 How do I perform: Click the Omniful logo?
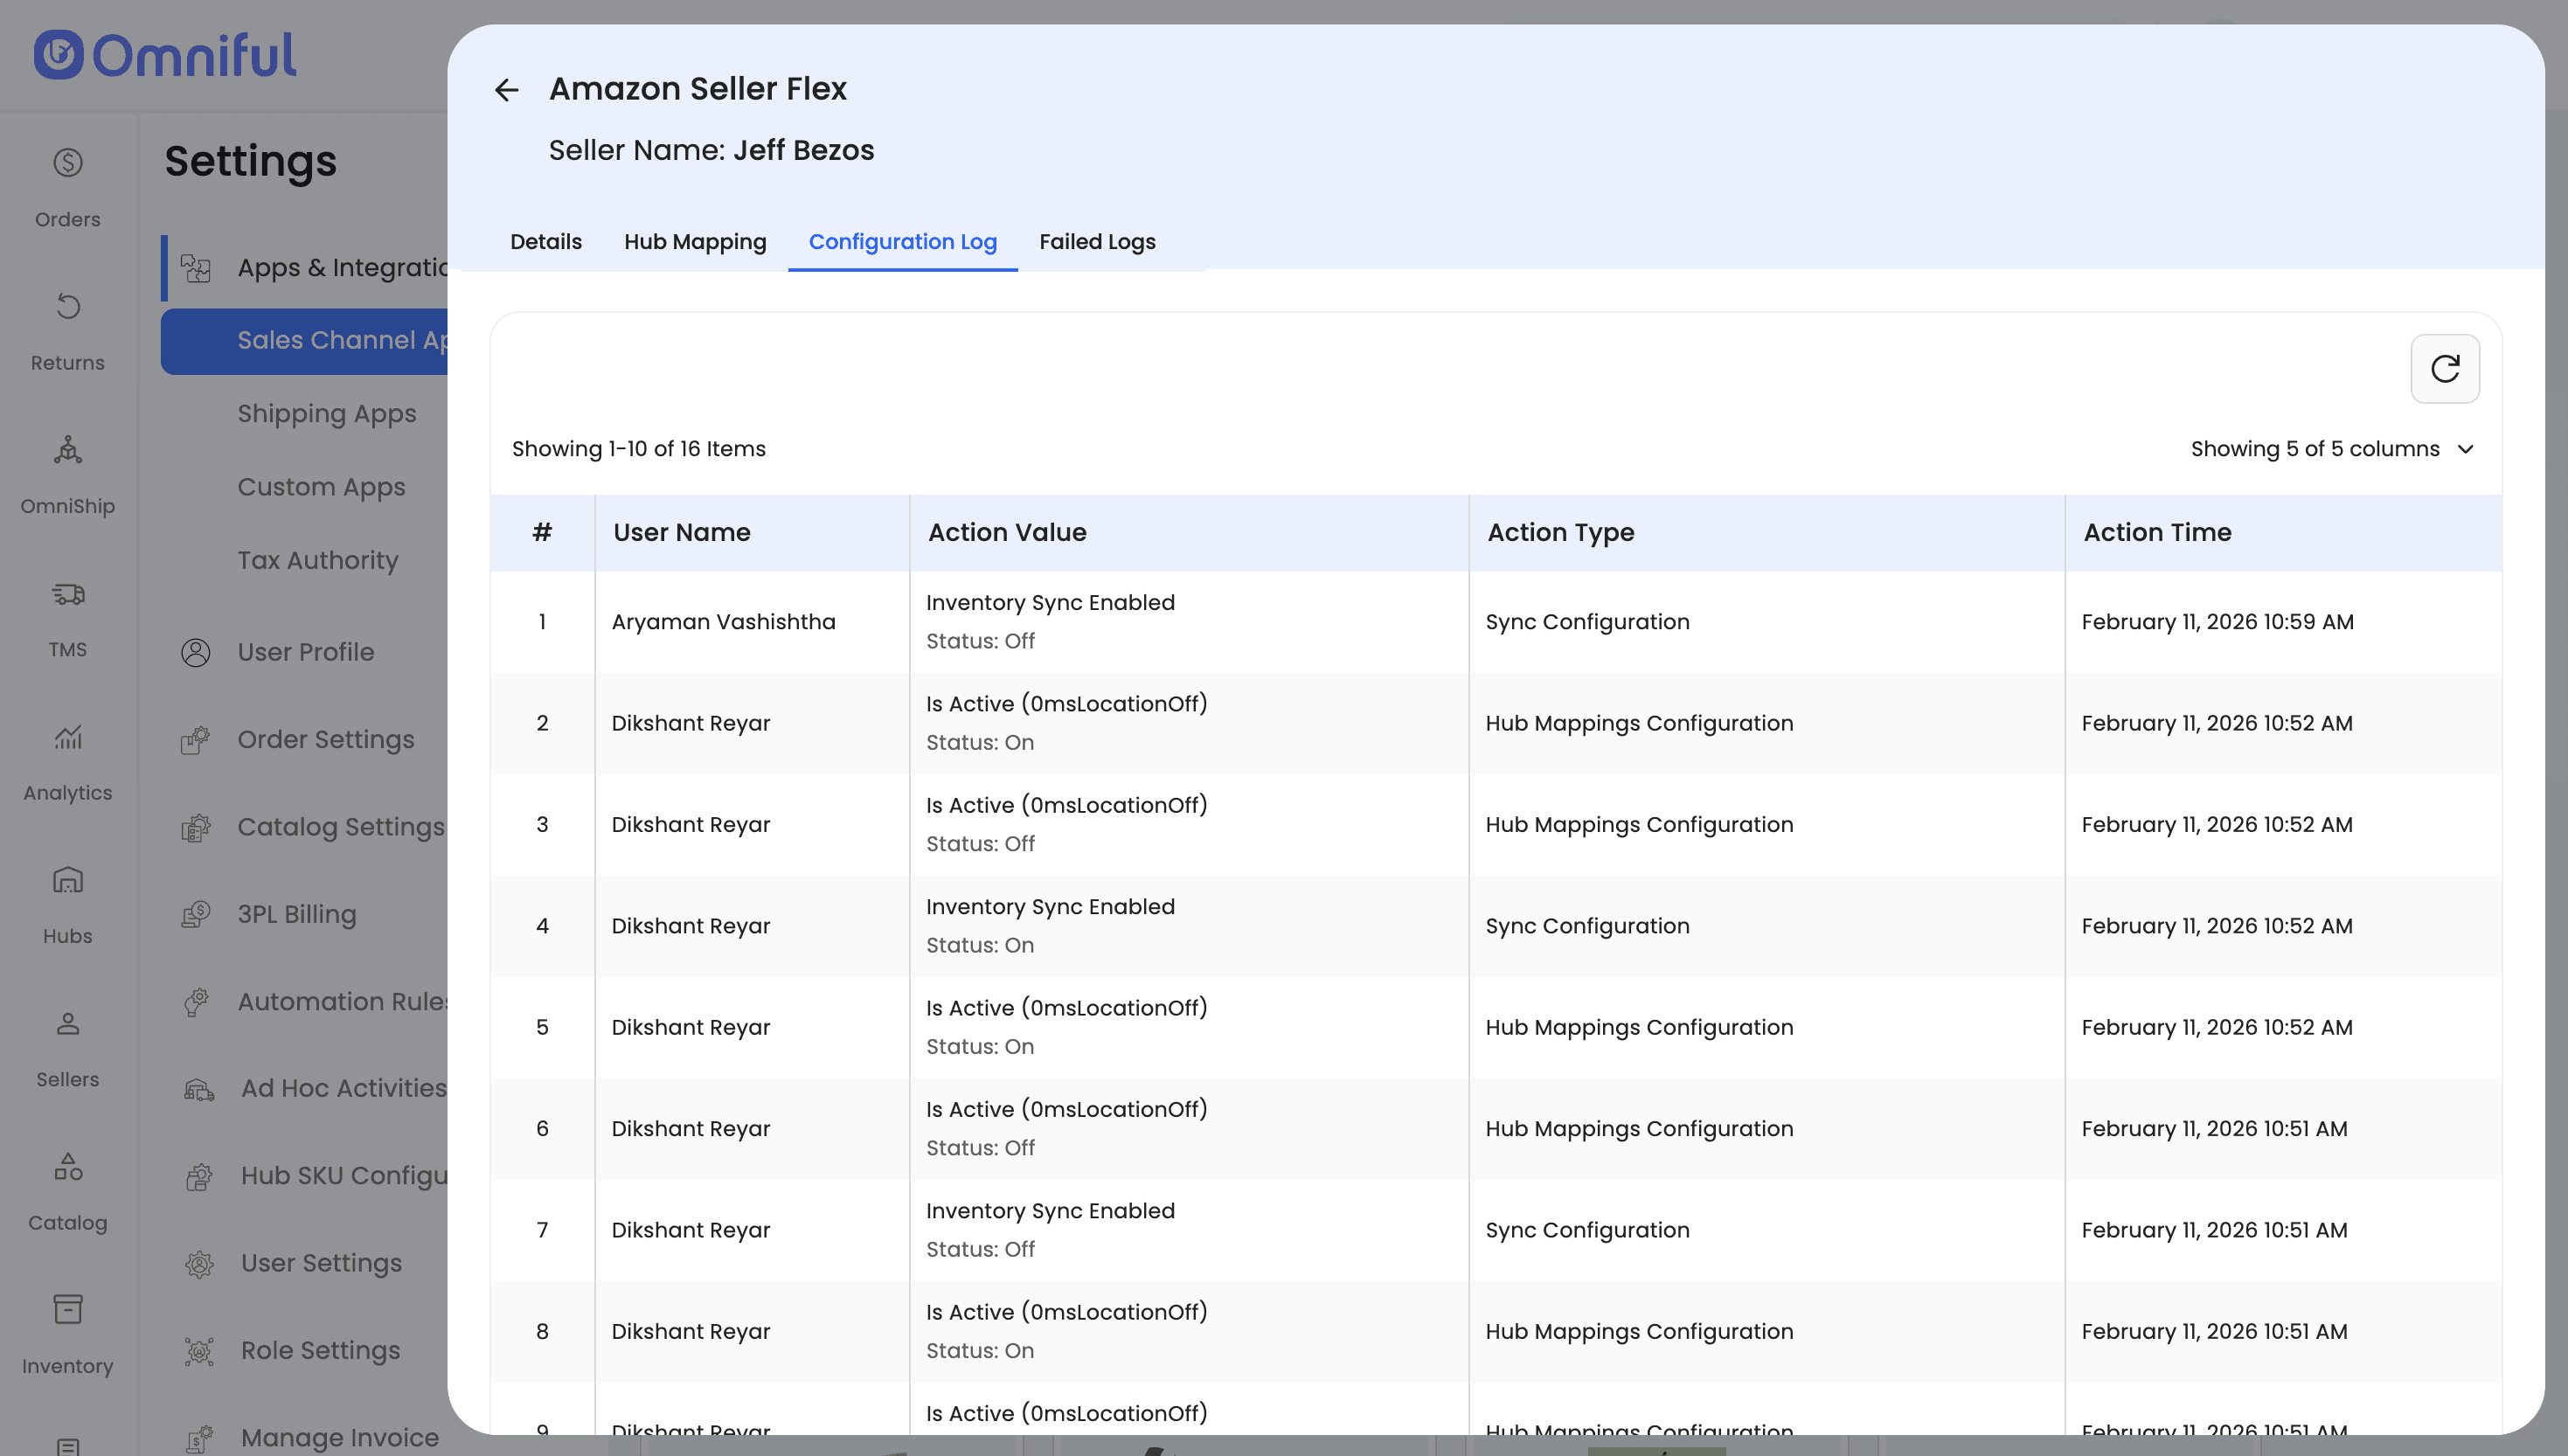click(x=165, y=55)
